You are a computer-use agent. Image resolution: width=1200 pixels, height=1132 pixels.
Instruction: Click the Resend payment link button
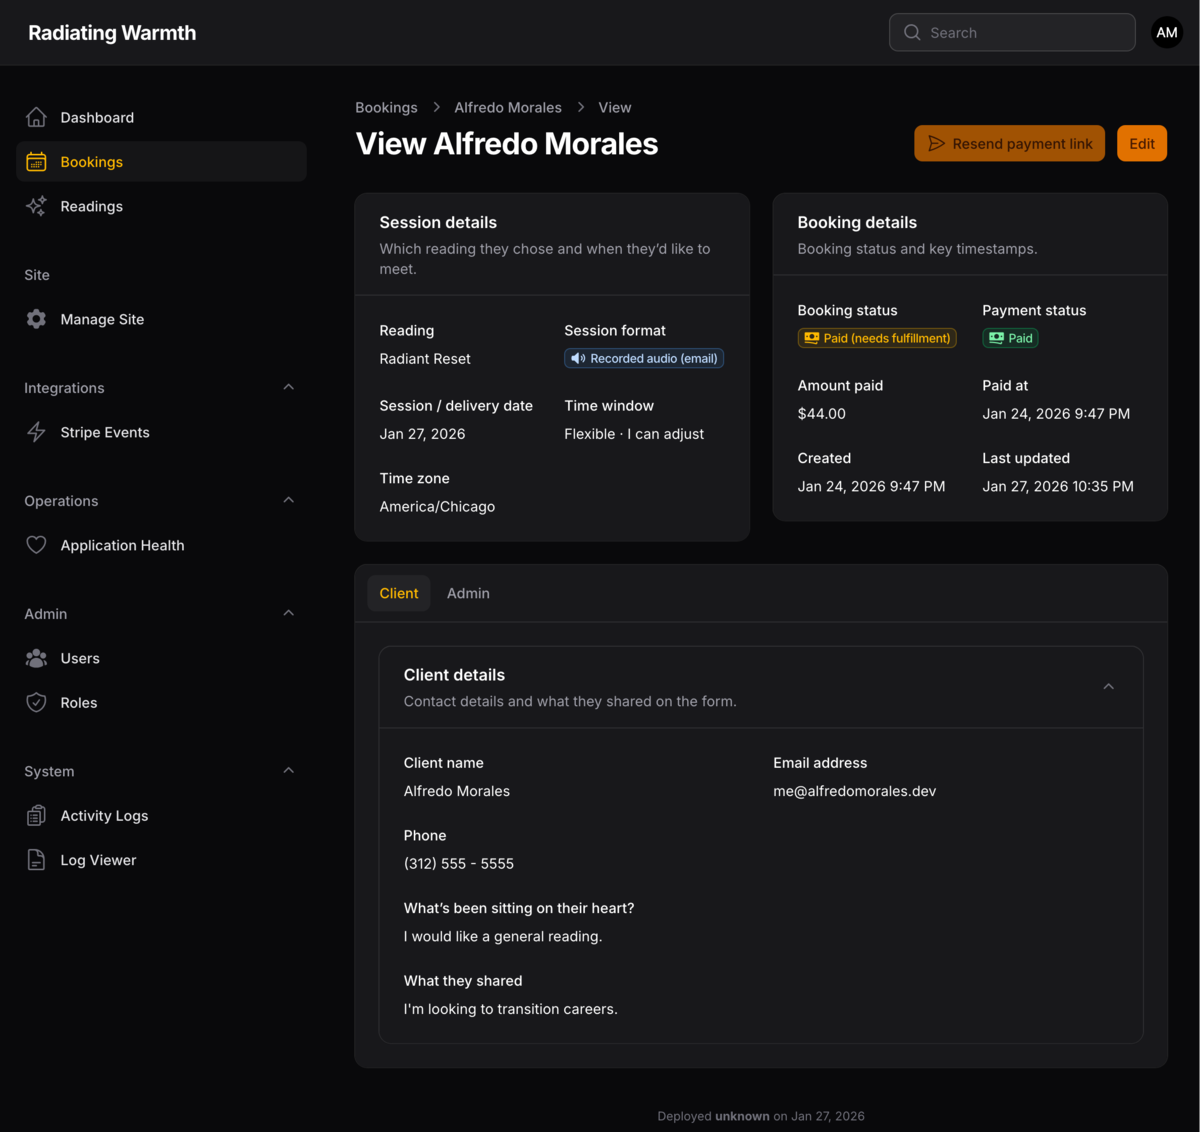[1009, 143]
